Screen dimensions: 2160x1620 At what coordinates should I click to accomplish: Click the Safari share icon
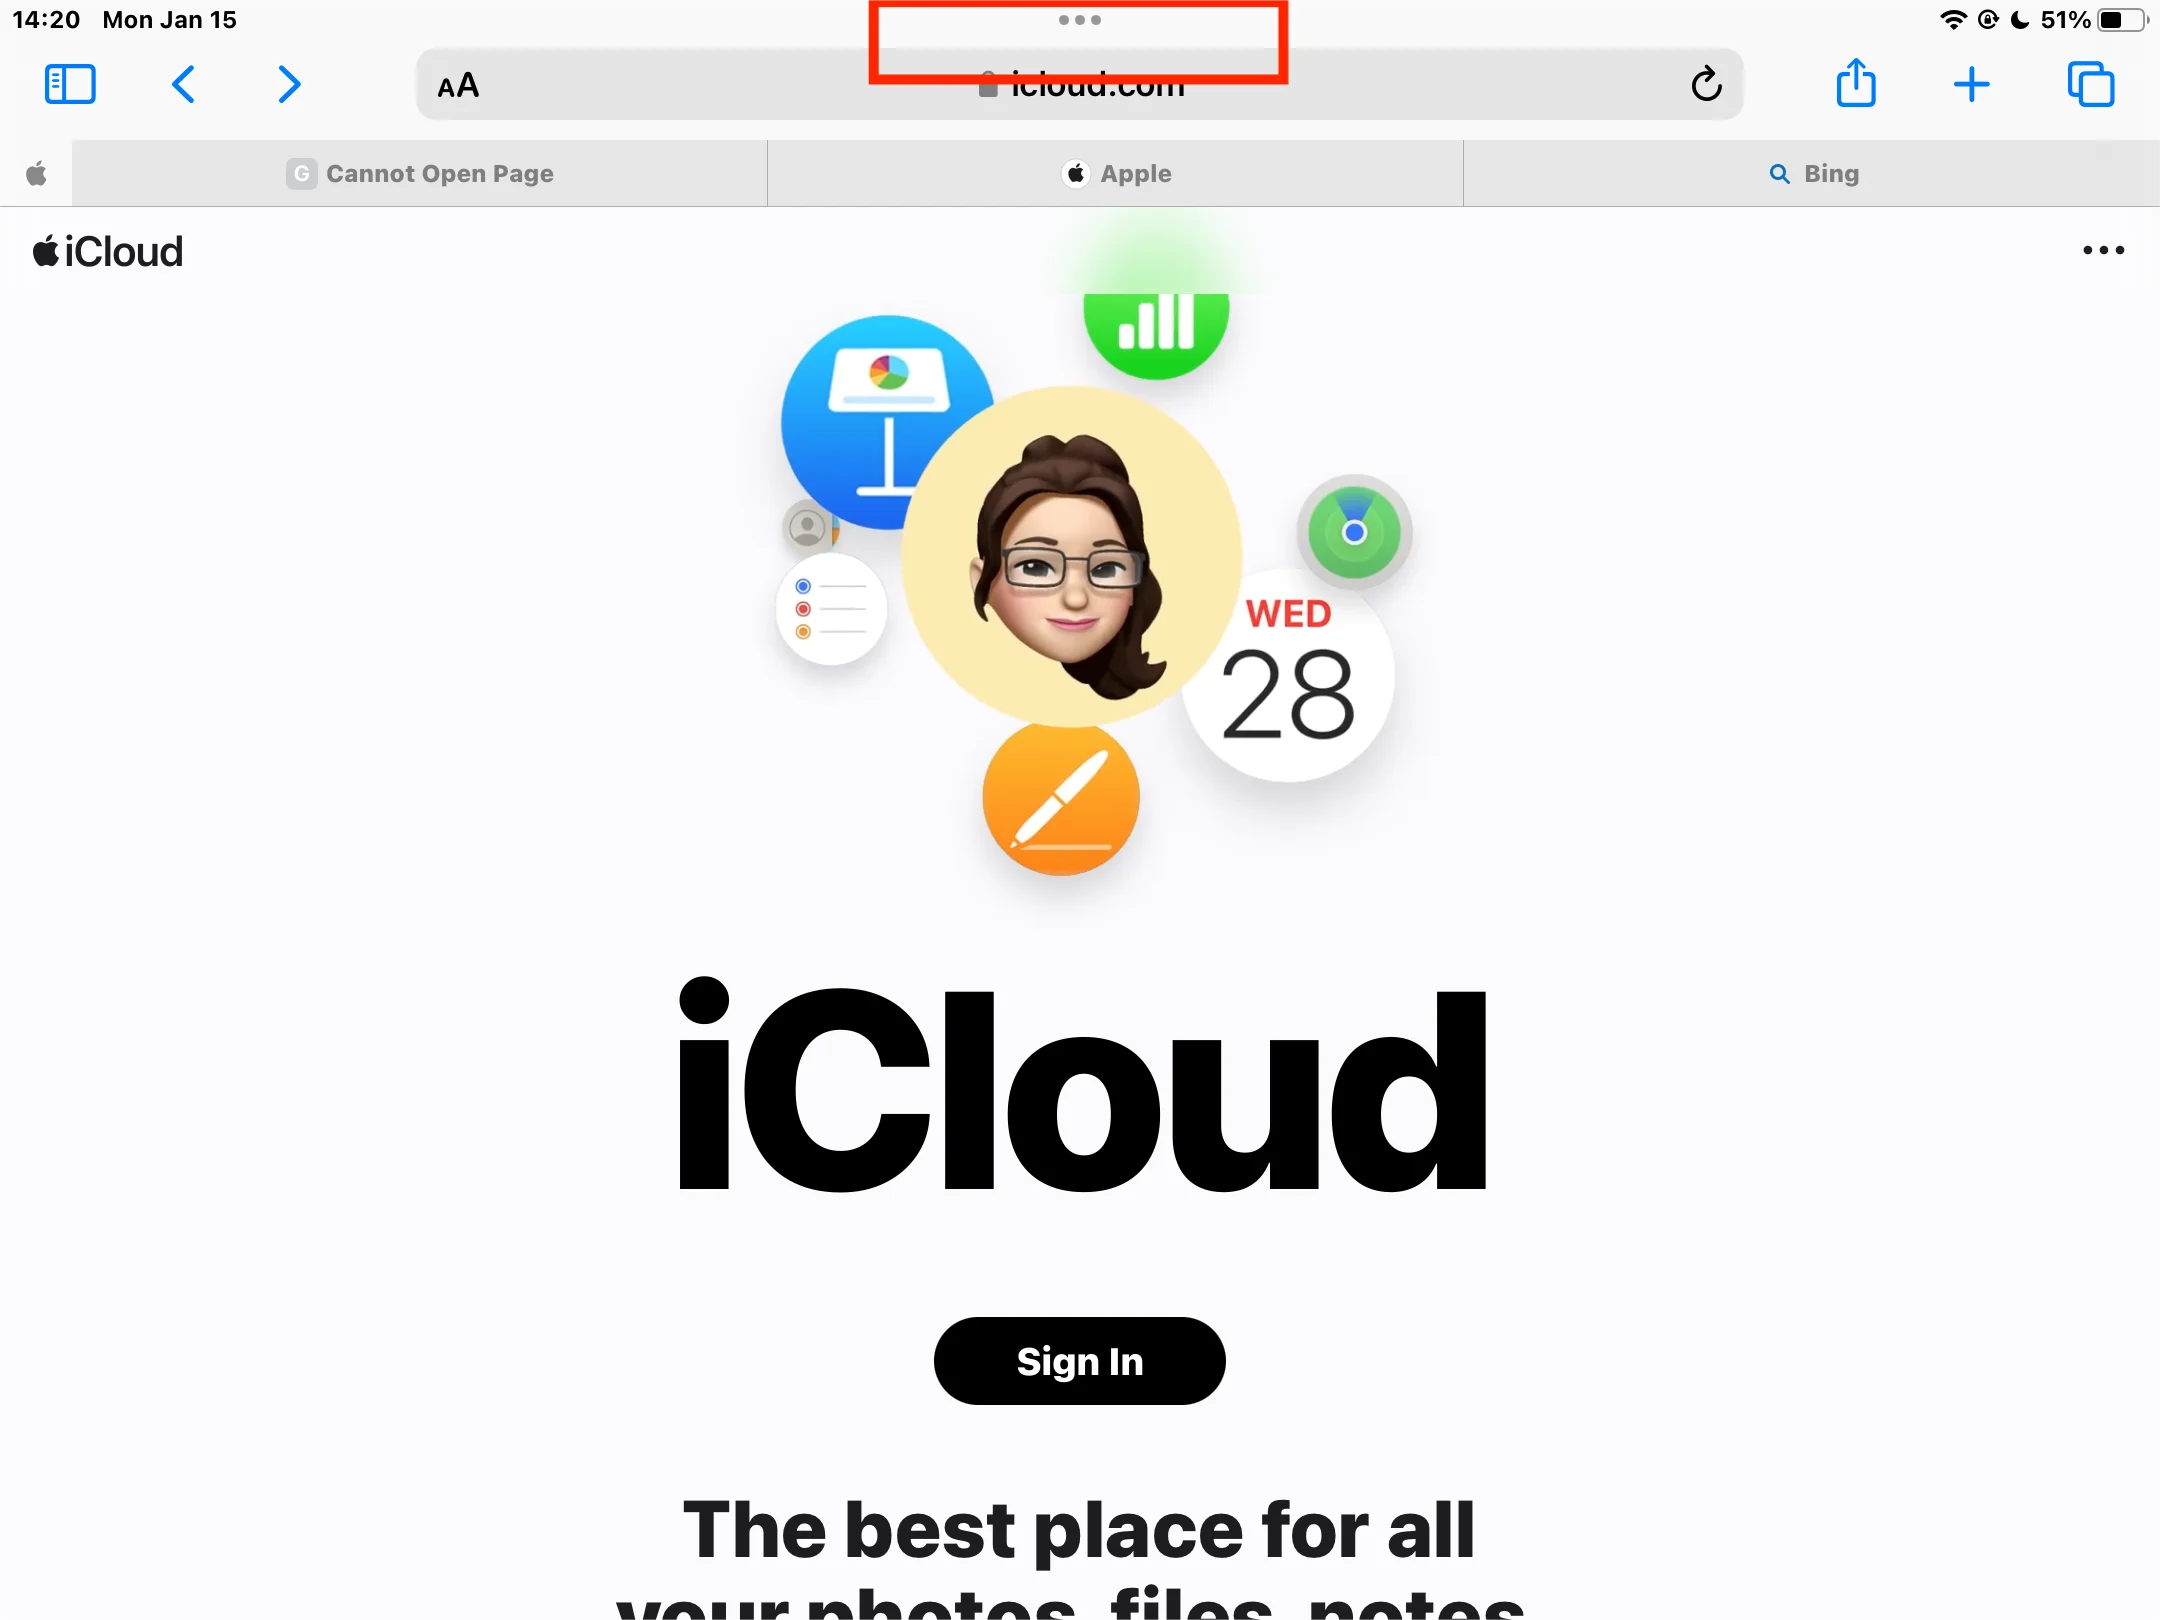1856,82
